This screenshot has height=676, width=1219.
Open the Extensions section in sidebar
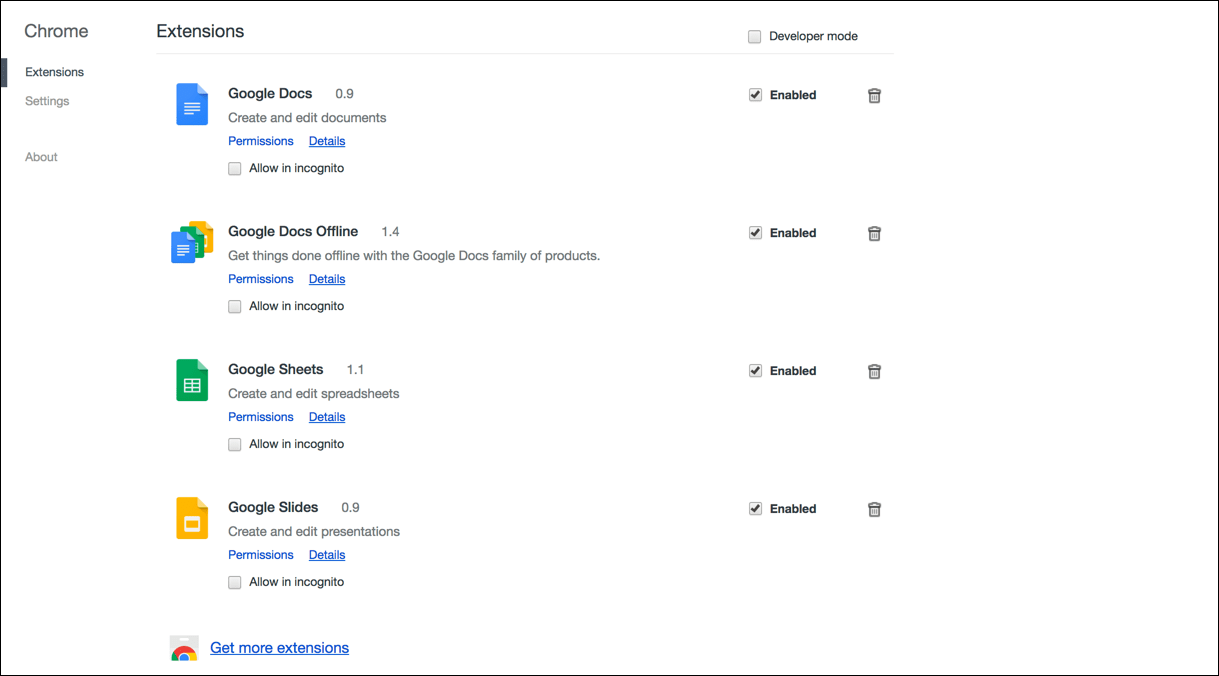point(54,71)
